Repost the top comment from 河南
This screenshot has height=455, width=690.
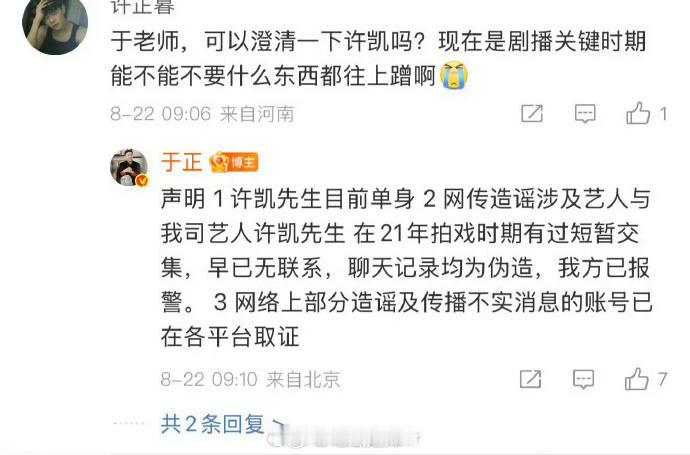pos(532,114)
